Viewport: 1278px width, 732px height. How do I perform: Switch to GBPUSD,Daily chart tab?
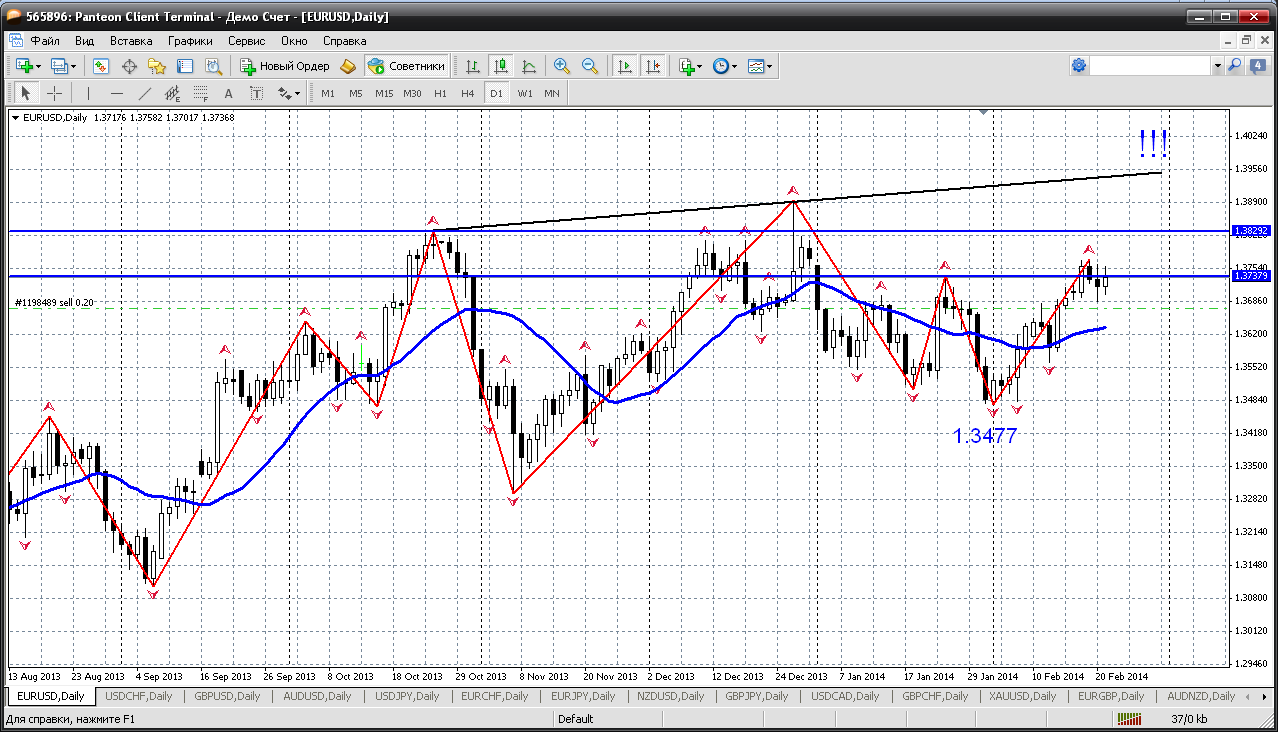pos(227,696)
